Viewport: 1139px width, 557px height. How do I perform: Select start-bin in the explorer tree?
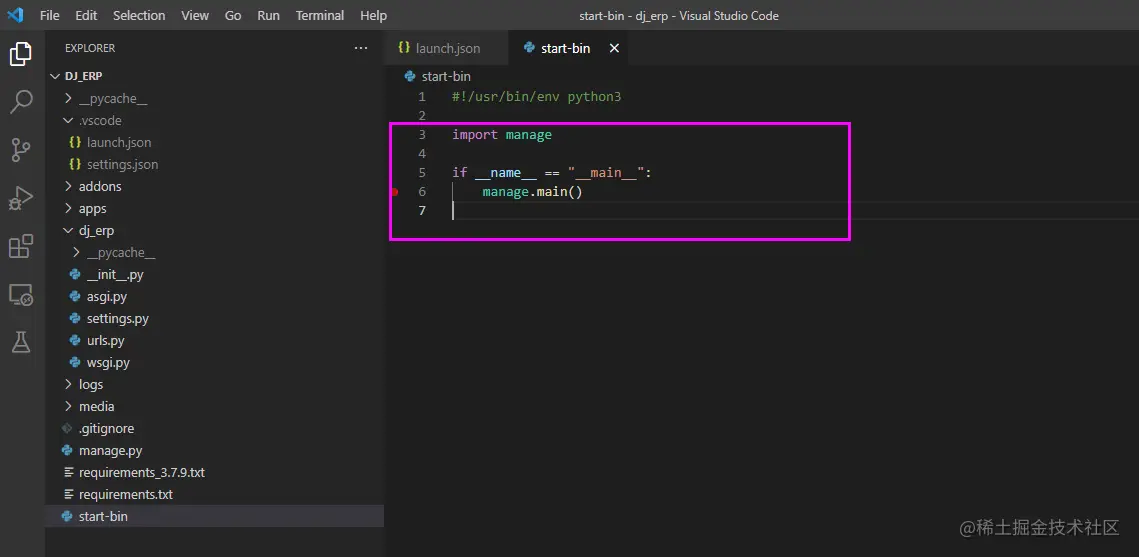(x=215, y=516)
